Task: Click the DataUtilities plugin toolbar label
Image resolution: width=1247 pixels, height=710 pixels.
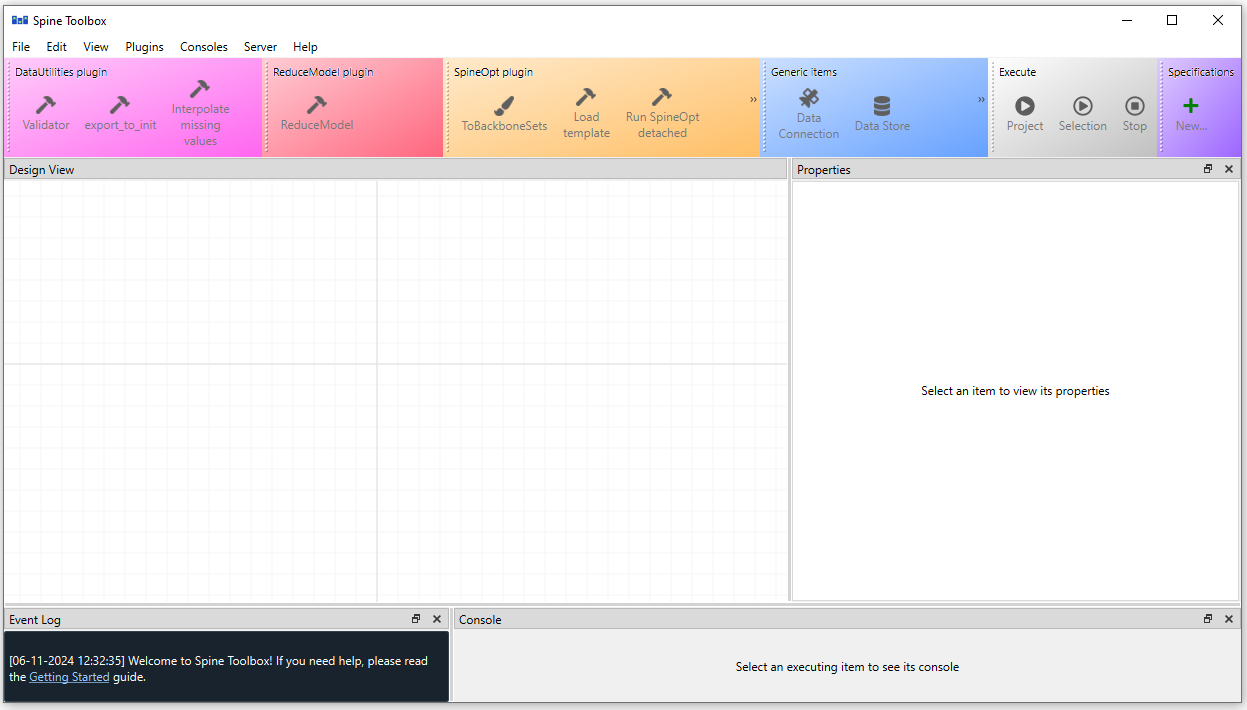Action: (x=61, y=72)
